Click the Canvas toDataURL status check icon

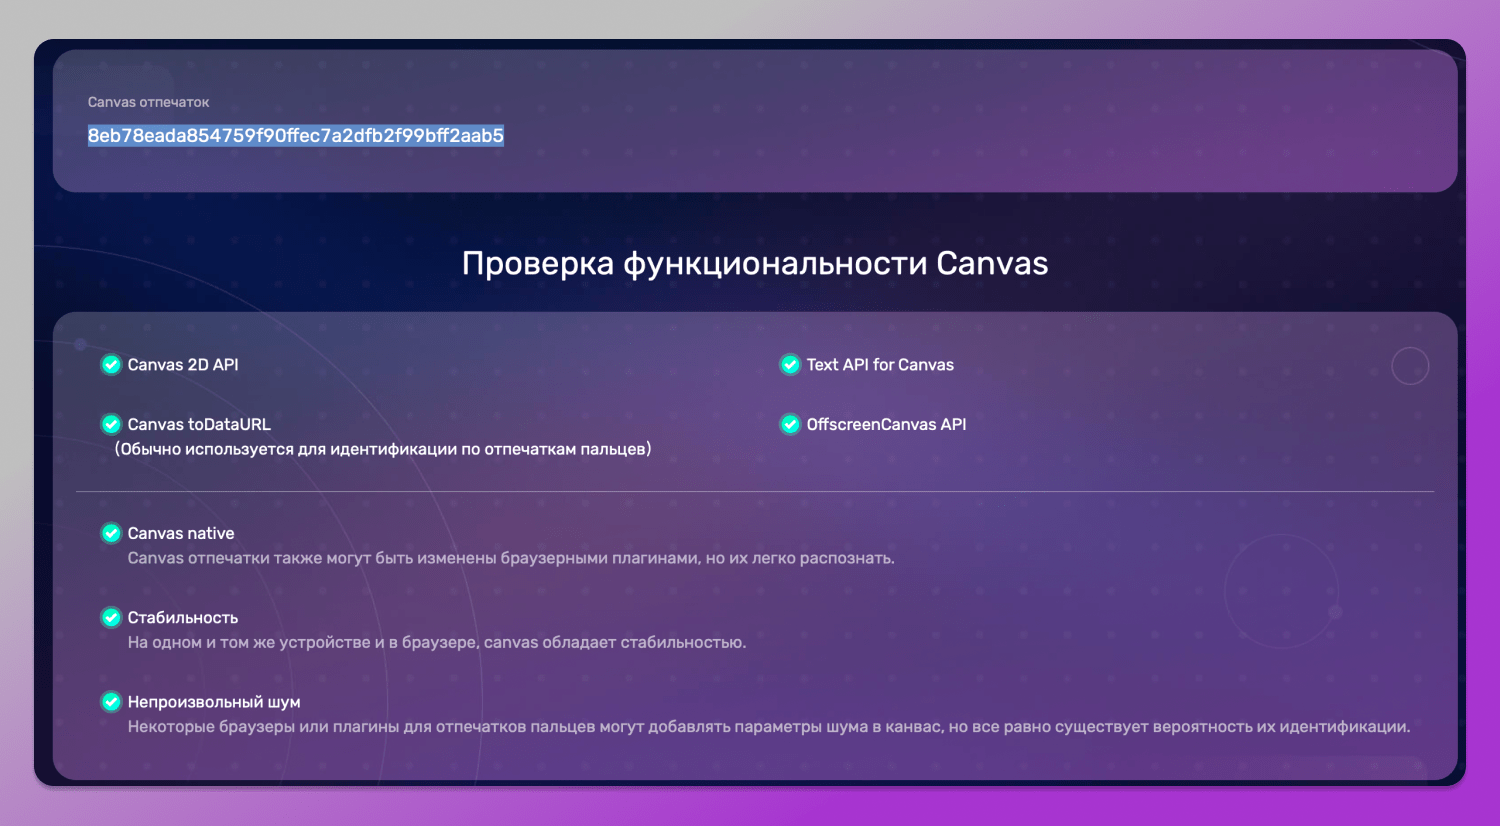(x=111, y=425)
